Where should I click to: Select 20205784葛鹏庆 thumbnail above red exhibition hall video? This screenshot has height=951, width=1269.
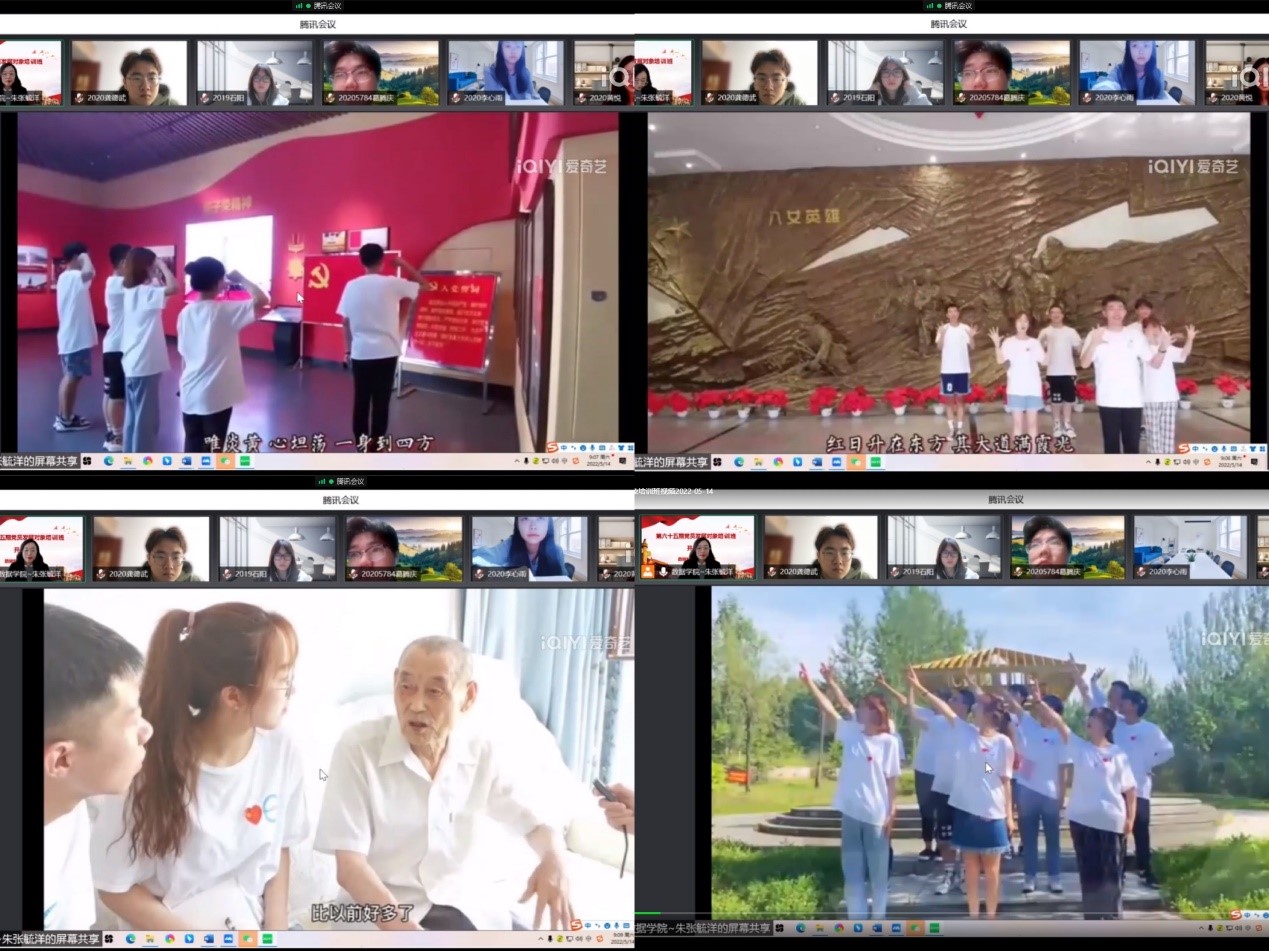[381, 73]
